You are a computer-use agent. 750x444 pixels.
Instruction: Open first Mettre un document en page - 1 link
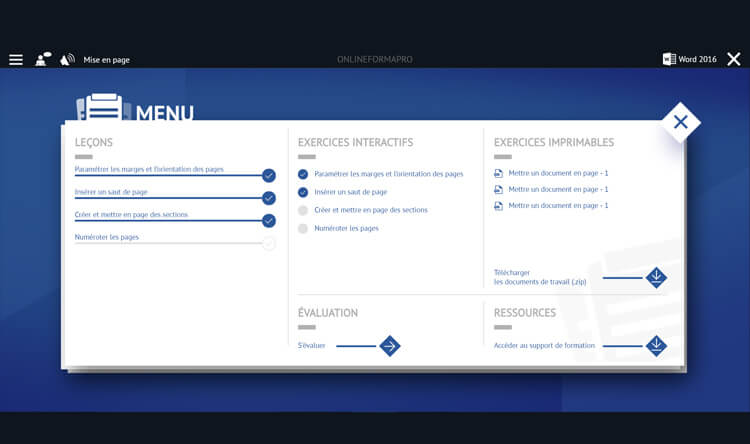pyautogui.click(x=558, y=173)
